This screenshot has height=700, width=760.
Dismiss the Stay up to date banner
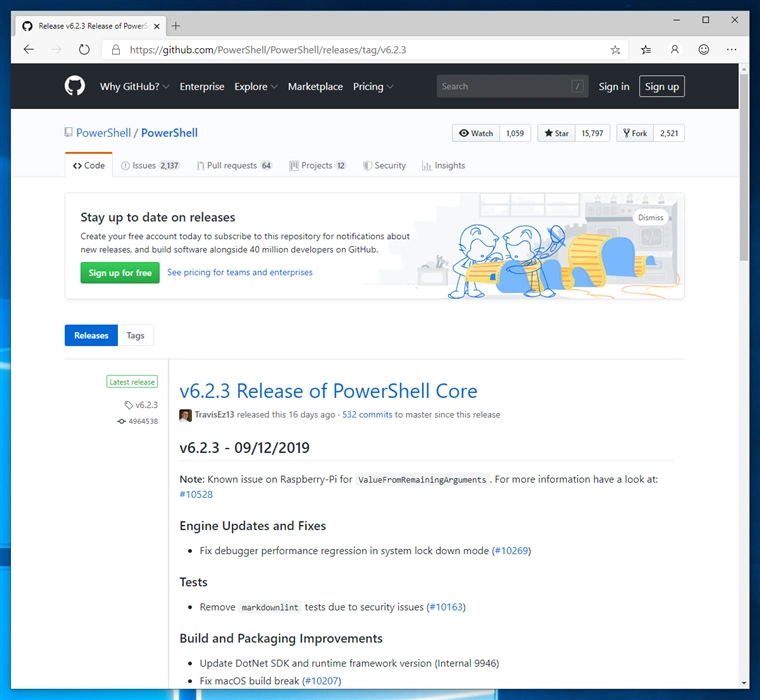[x=650, y=217]
